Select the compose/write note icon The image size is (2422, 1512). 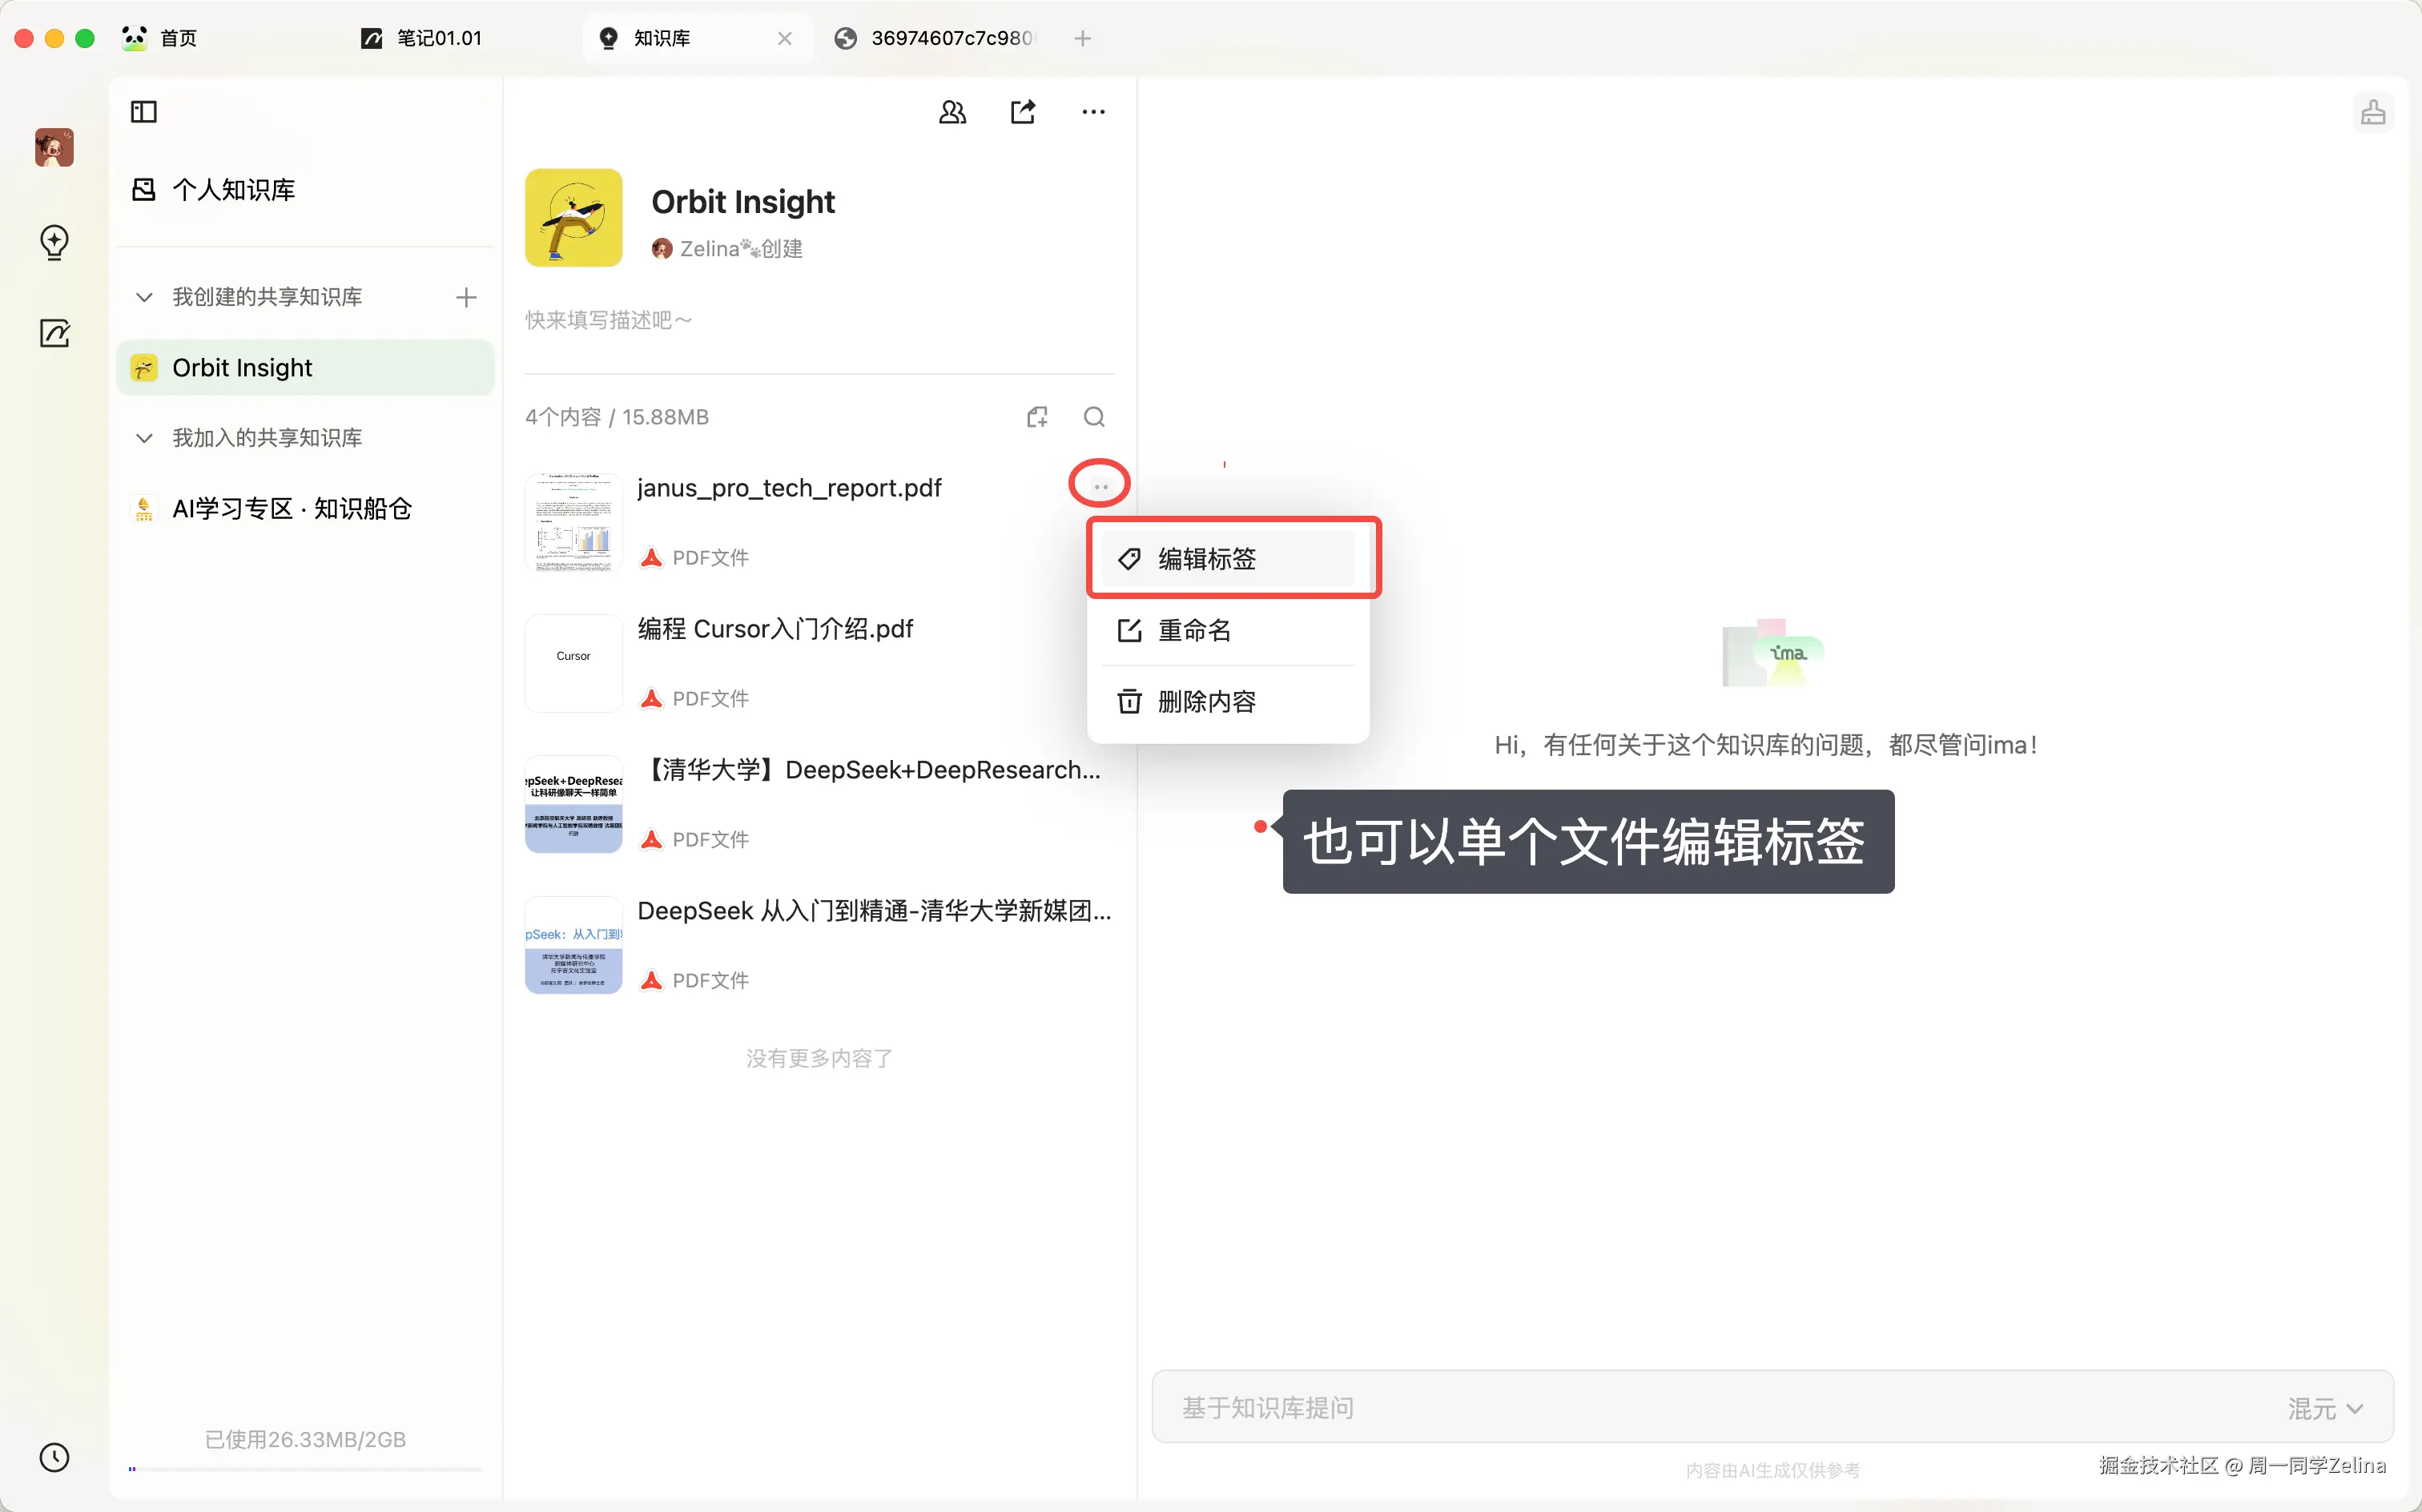click(x=54, y=333)
